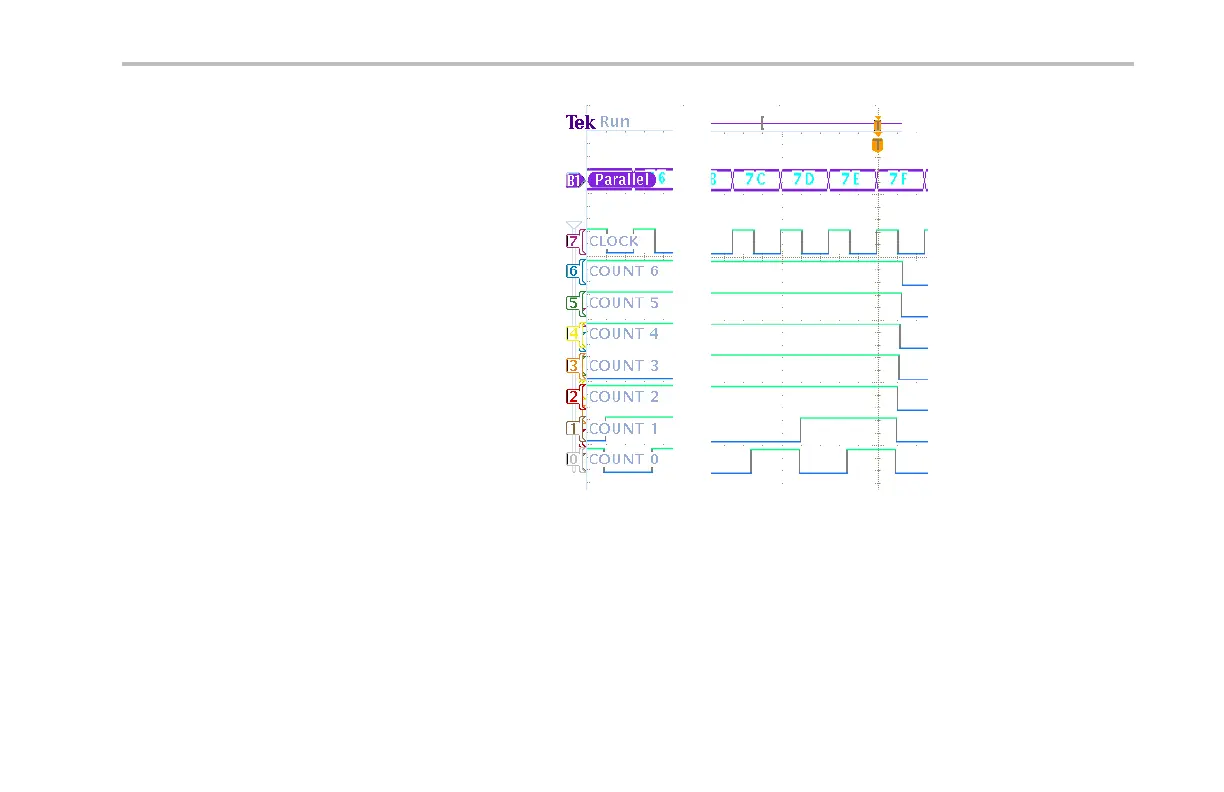Click the 7C decoded bus value
Viewport: 1224px width, 792px height.
755,180
